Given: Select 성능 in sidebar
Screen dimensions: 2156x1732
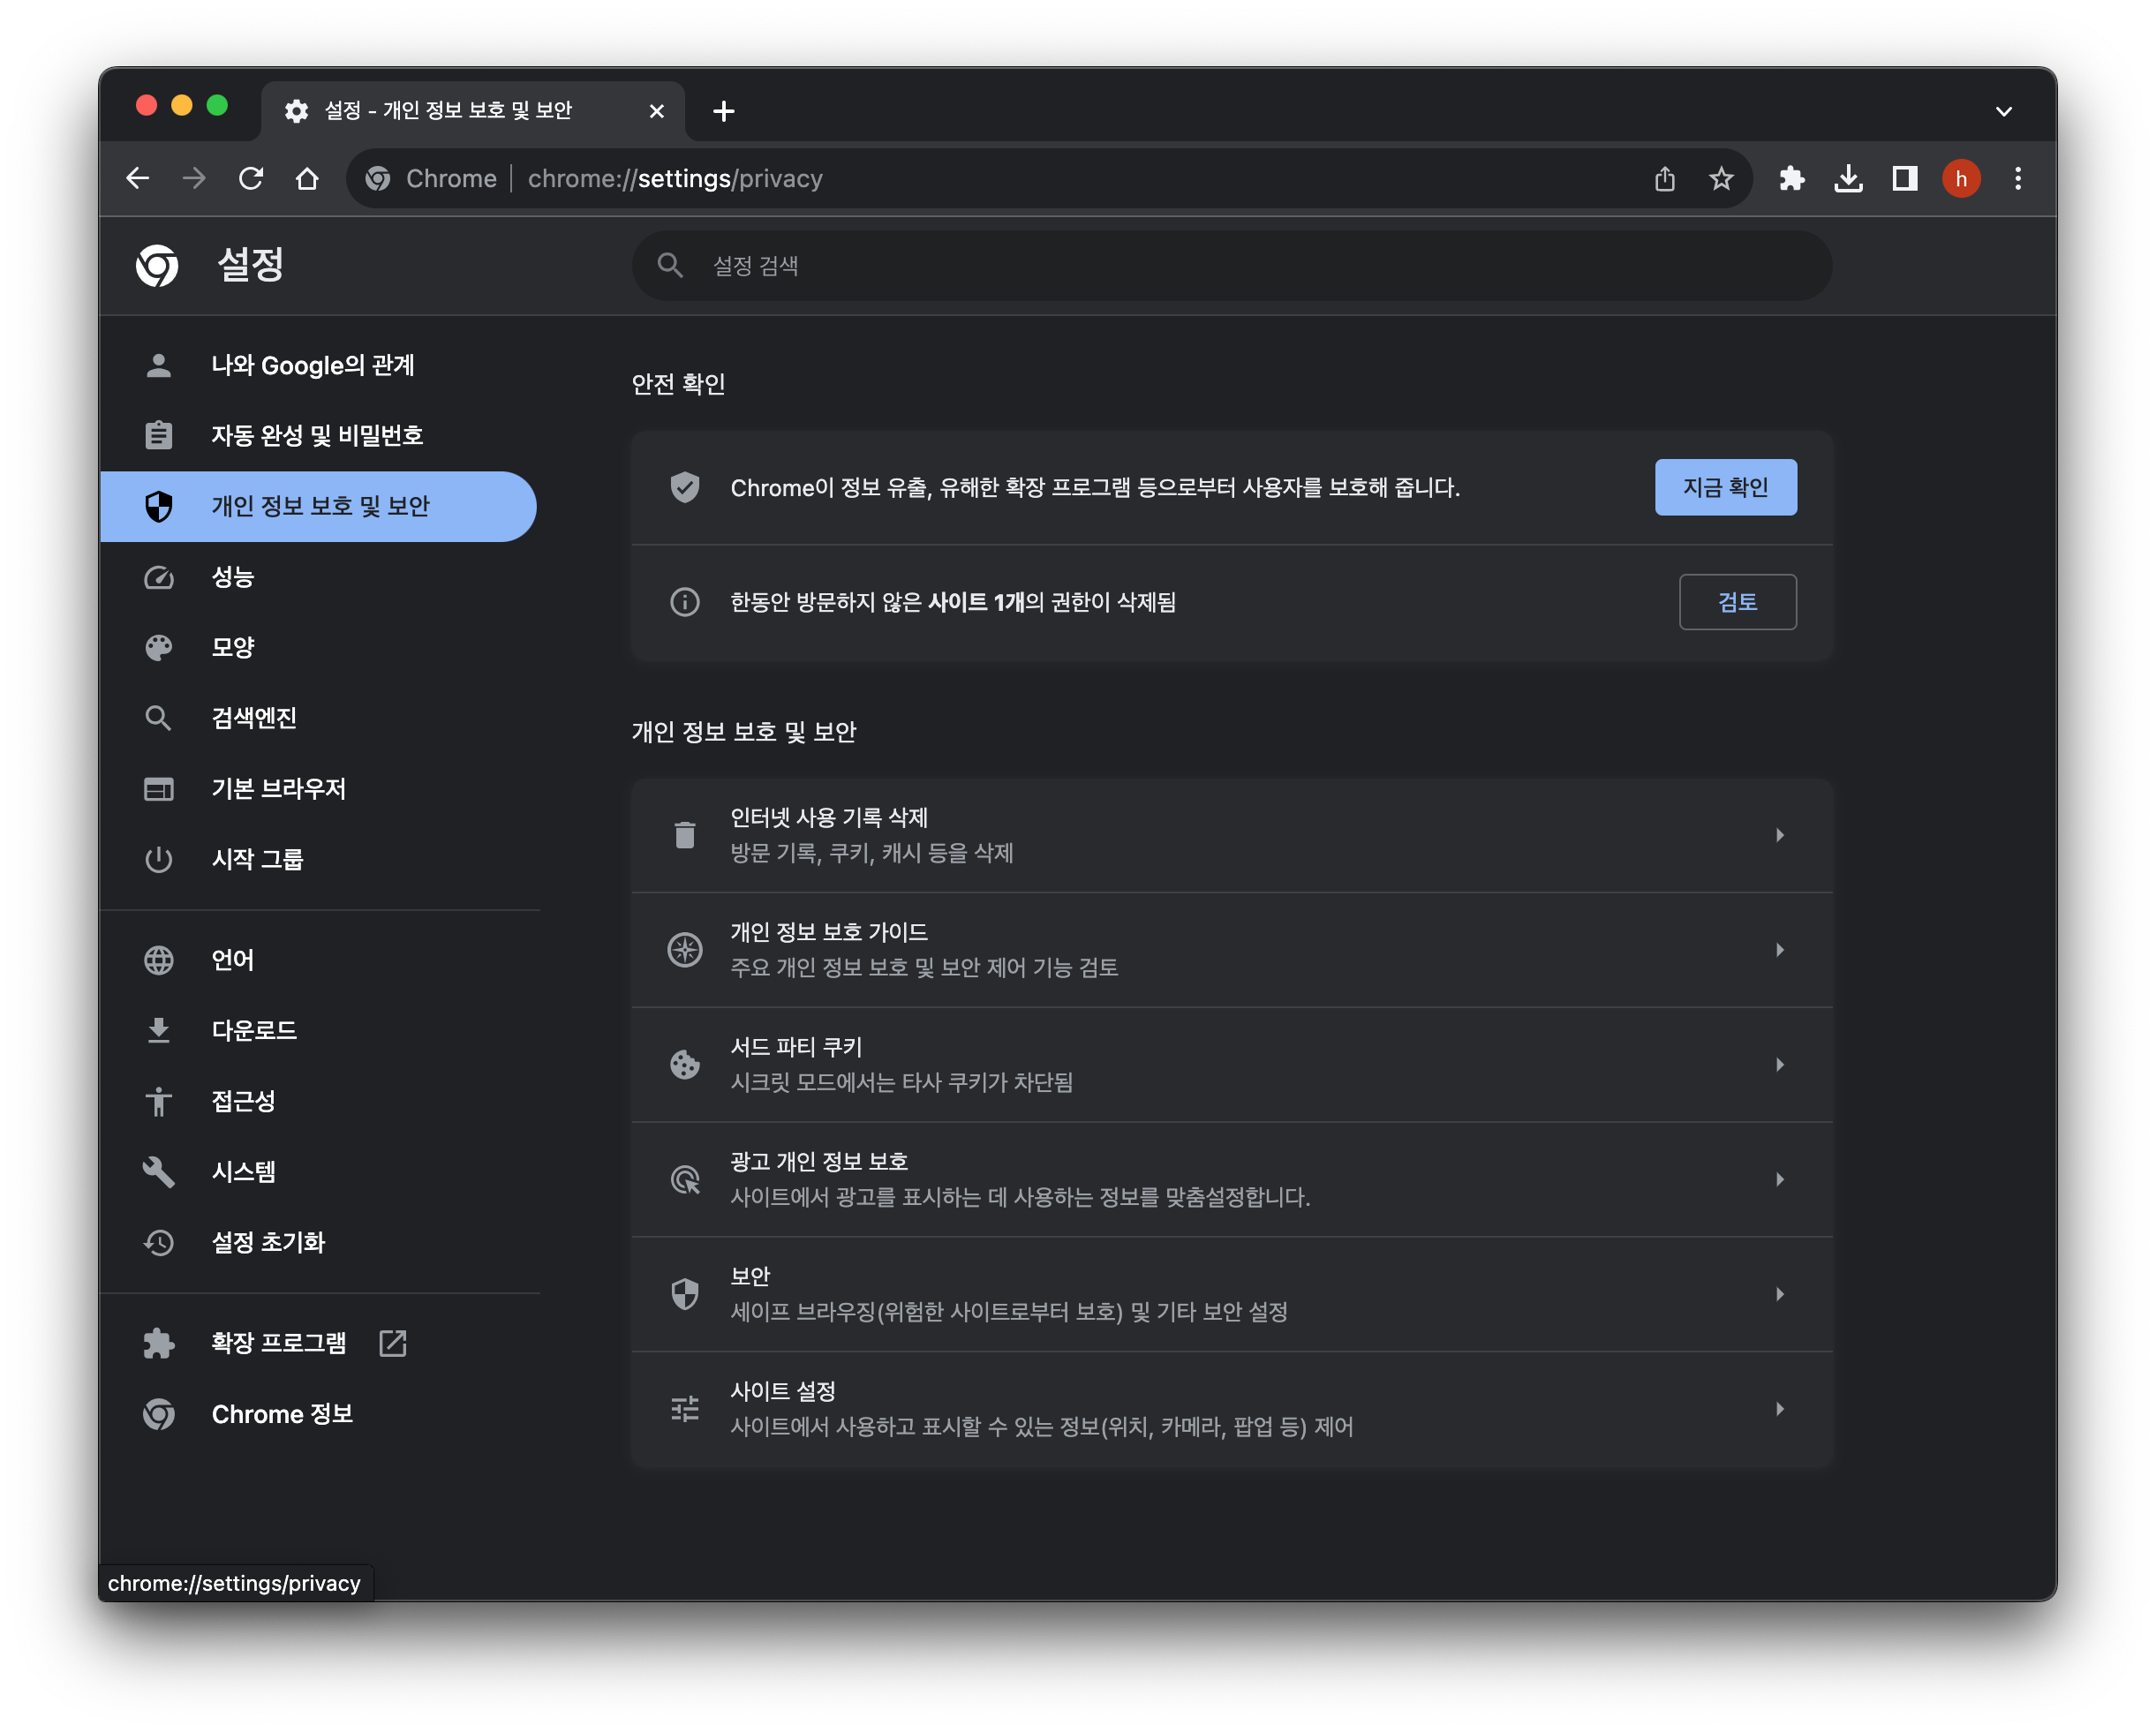Looking at the screenshot, I should tap(233, 577).
